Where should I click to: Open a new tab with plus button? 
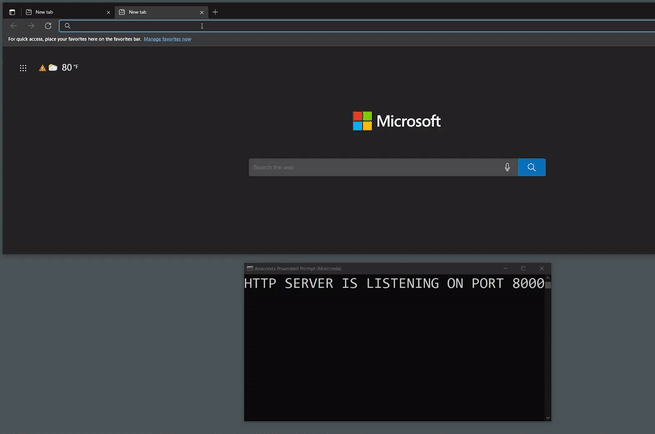pyautogui.click(x=215, y=12)
